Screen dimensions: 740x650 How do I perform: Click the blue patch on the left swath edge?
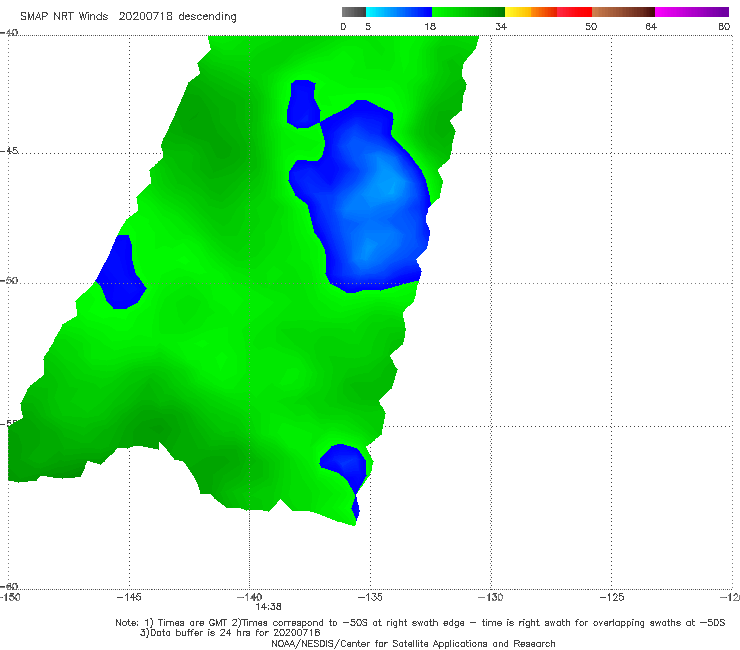(121, 271)
